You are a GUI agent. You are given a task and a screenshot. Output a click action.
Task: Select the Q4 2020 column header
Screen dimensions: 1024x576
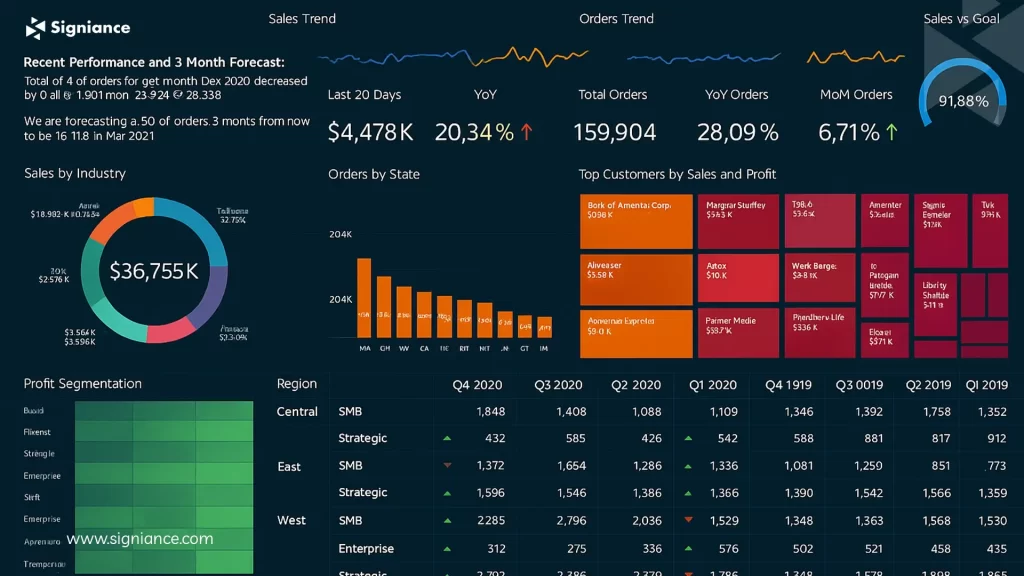478,385
